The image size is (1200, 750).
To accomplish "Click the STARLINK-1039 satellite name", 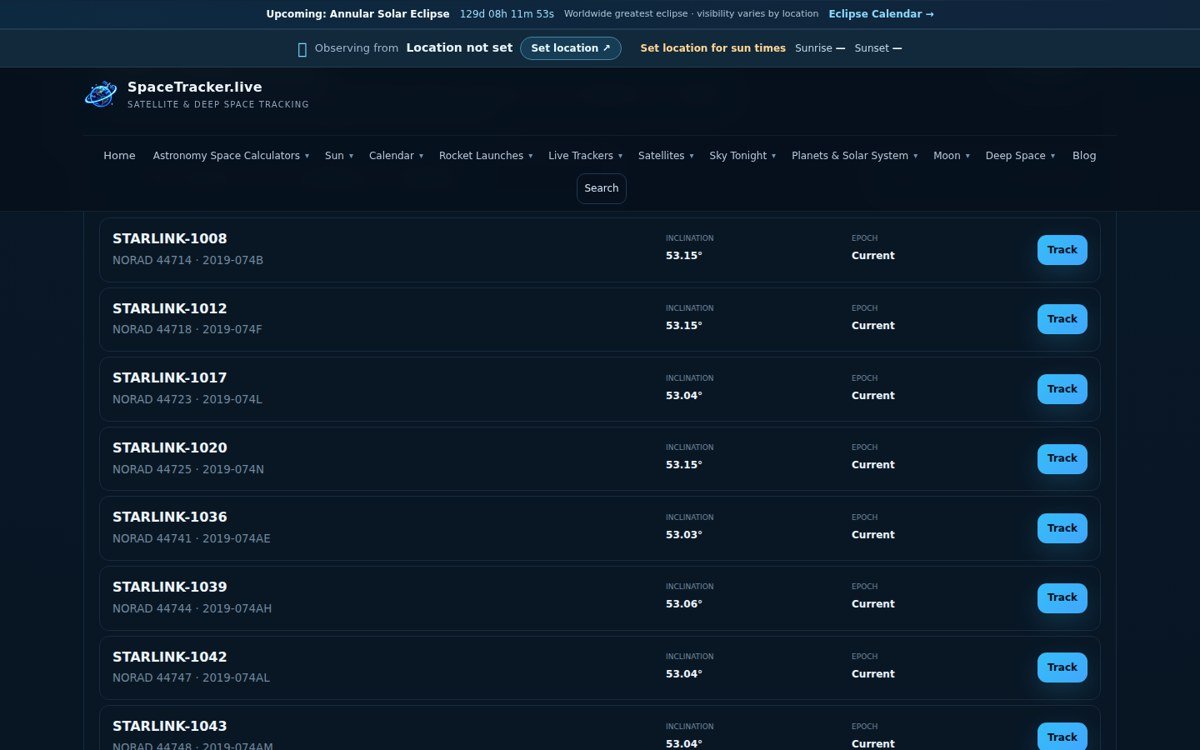I will click(x=169, y=587).
